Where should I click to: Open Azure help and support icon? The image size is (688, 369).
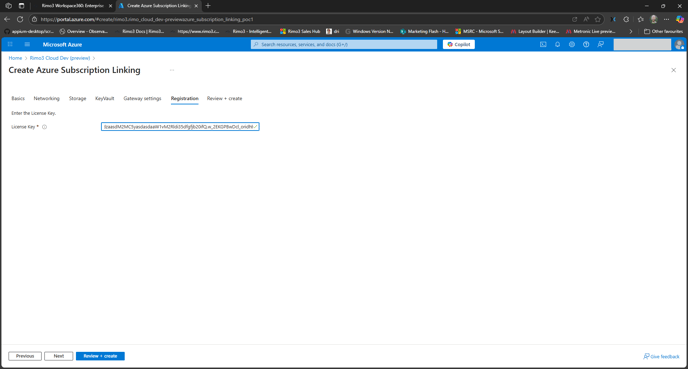586,44
